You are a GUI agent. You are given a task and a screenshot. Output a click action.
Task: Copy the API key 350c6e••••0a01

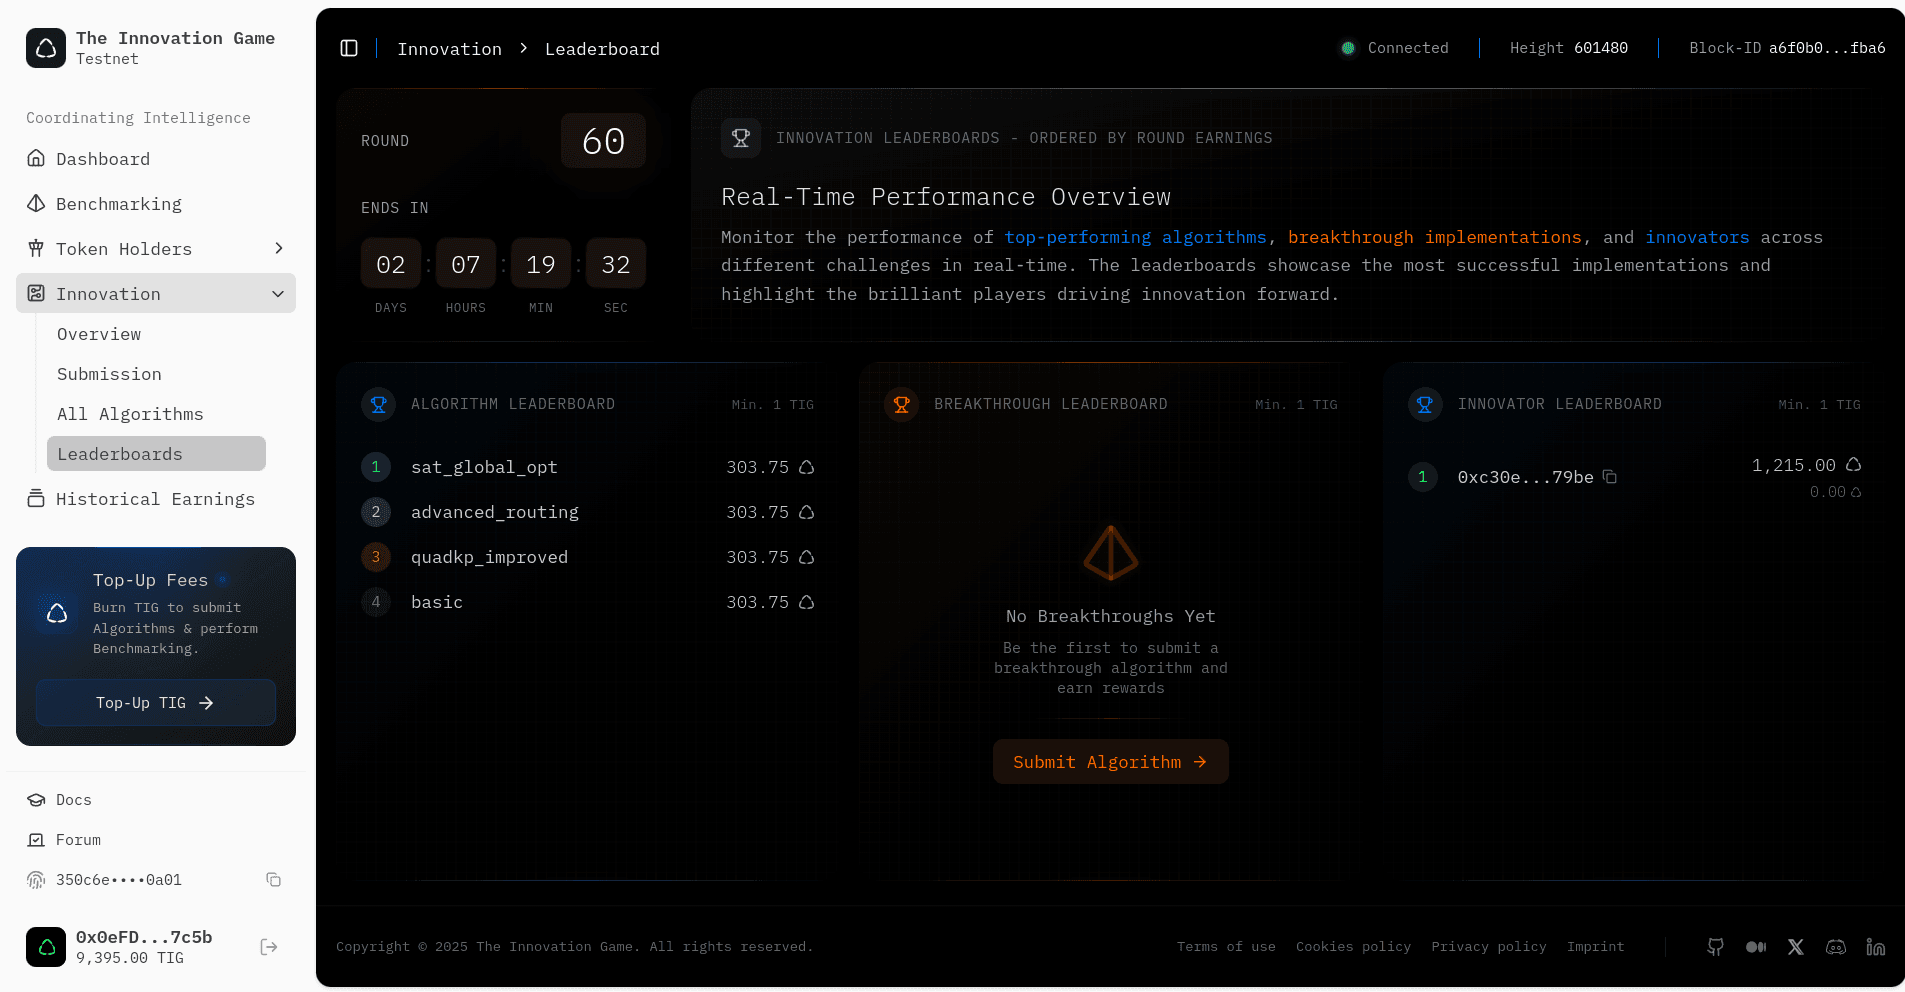(273, 880)
